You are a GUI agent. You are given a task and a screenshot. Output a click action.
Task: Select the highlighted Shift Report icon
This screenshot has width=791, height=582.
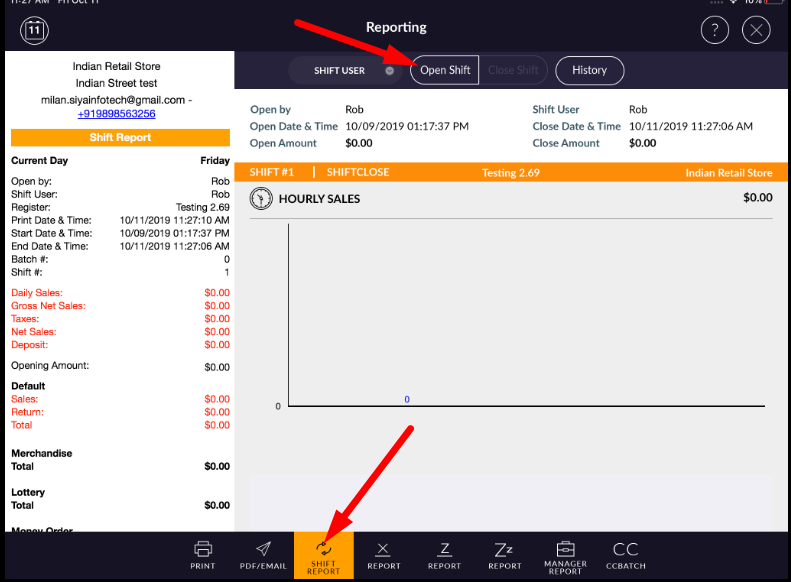click(323, 555)
